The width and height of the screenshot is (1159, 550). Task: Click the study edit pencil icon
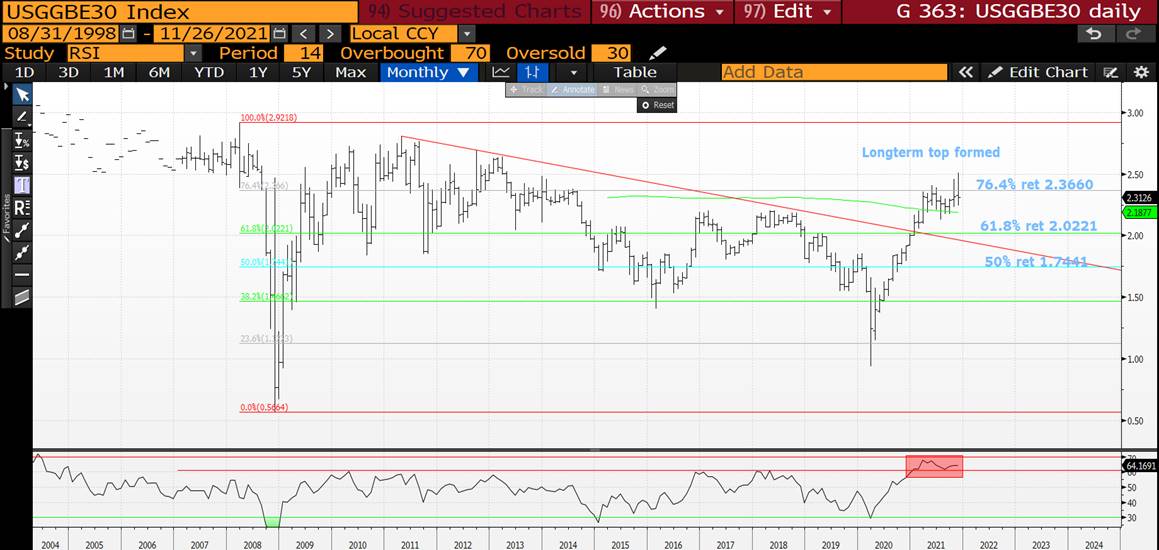pyautogui.click(x=657, y=53)
